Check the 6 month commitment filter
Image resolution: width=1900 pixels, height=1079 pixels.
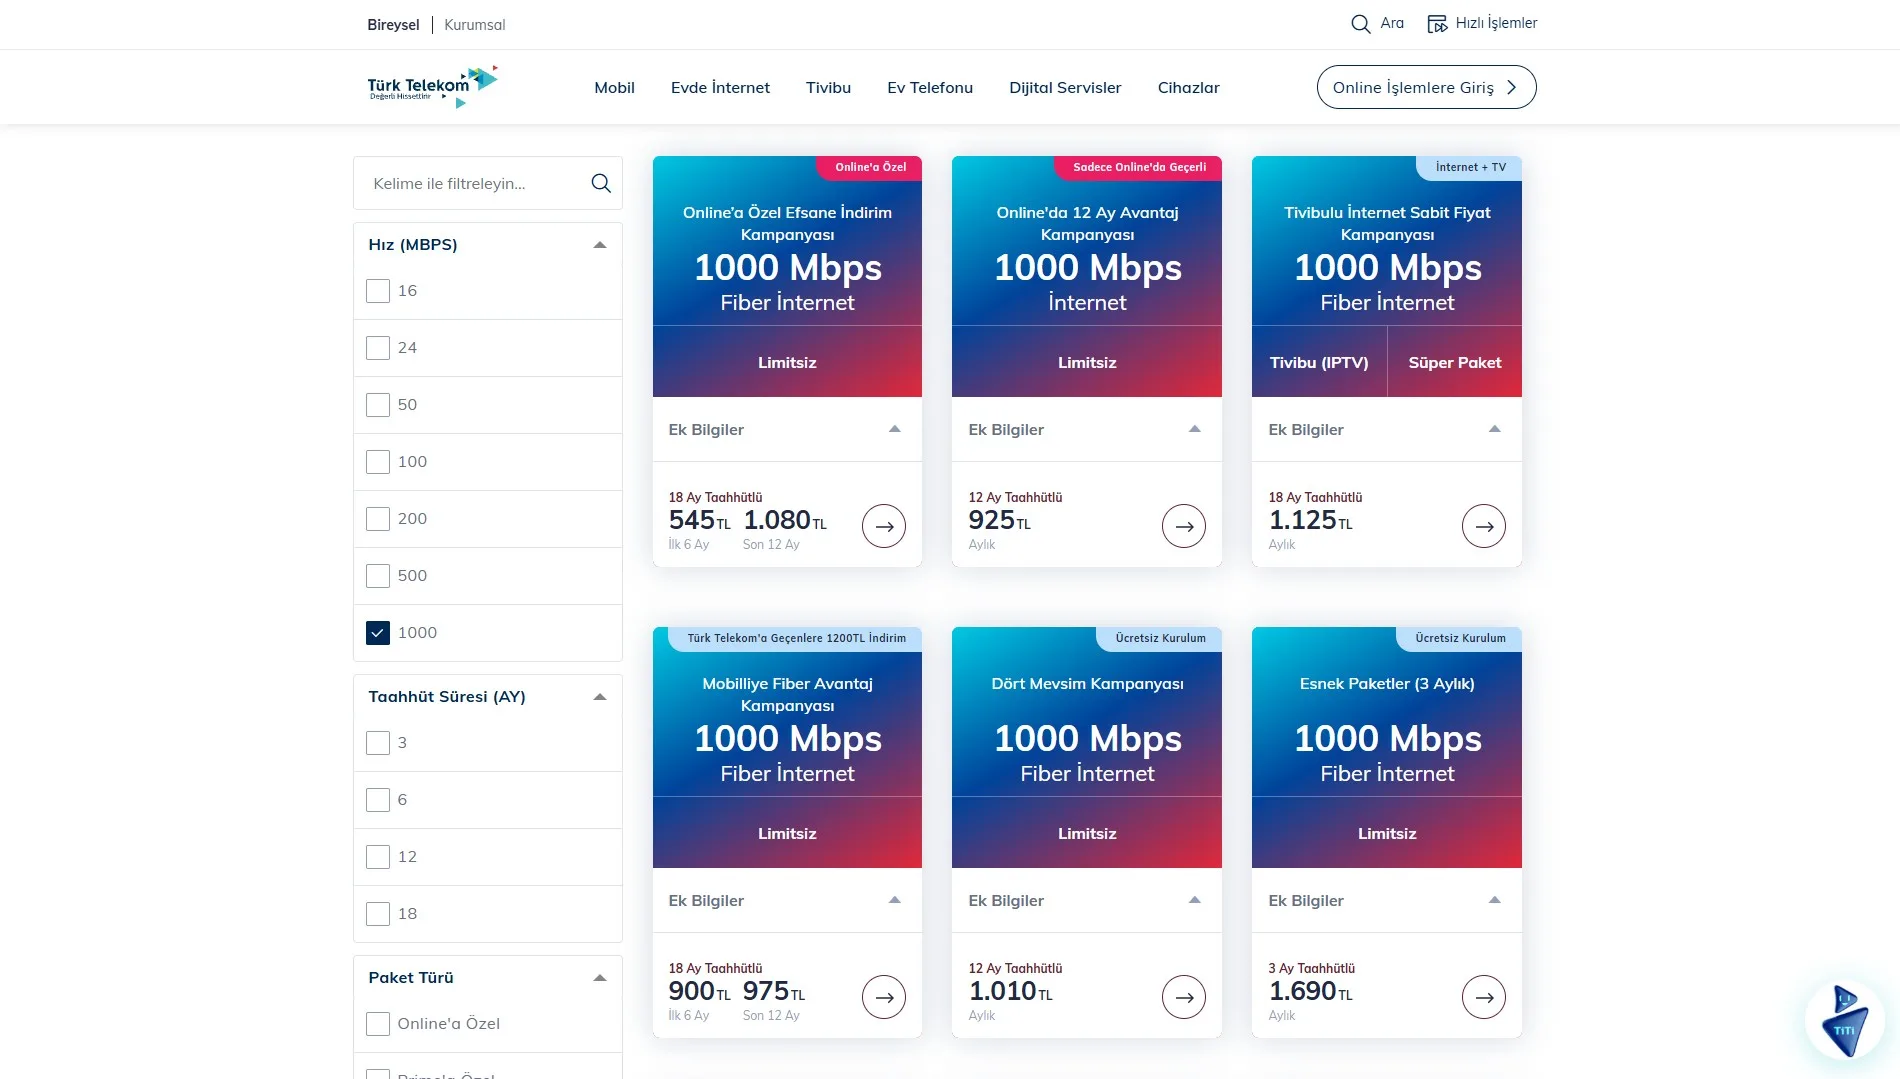point(378,800)
